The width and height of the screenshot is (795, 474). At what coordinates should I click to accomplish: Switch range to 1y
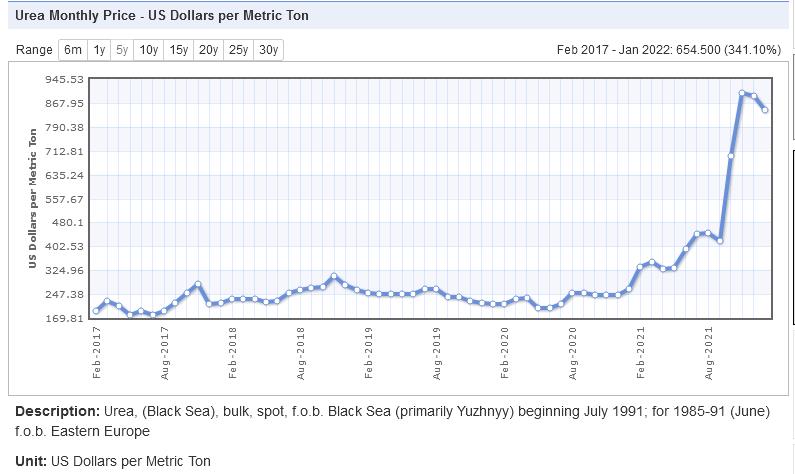(100, 50)
